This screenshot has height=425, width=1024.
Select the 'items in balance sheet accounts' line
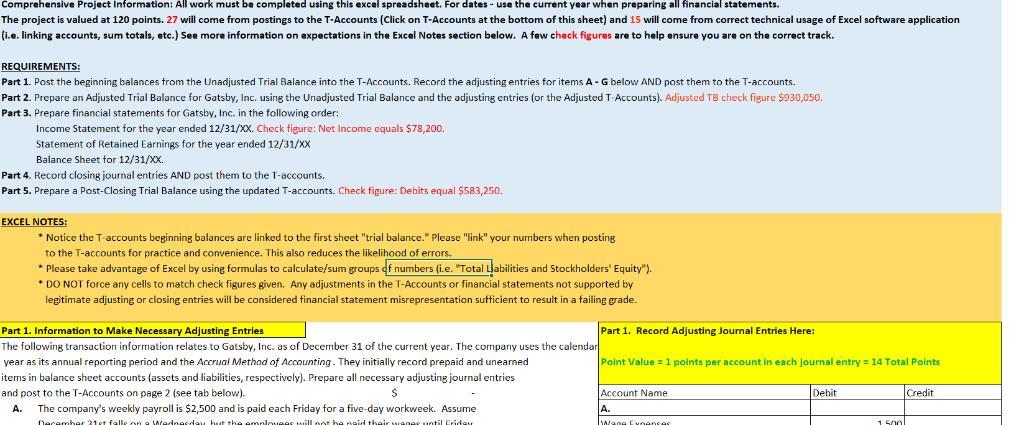click(x=258, y=378)
